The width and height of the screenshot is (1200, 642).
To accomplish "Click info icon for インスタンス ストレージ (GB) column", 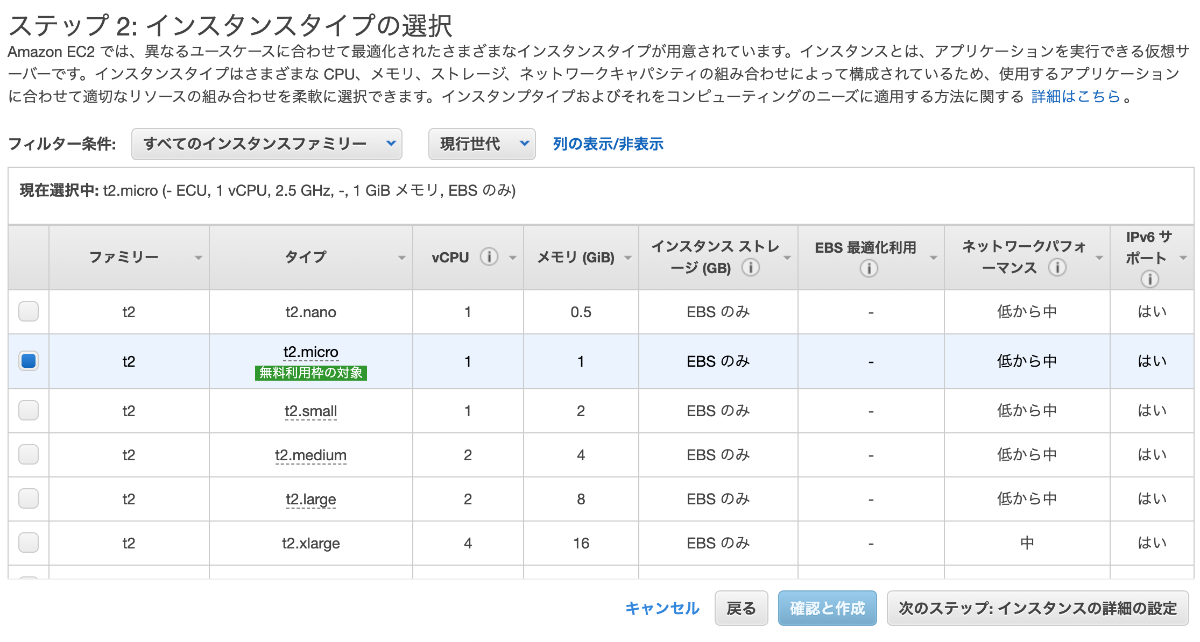I will pyautogui.click(x=750, y=268).
